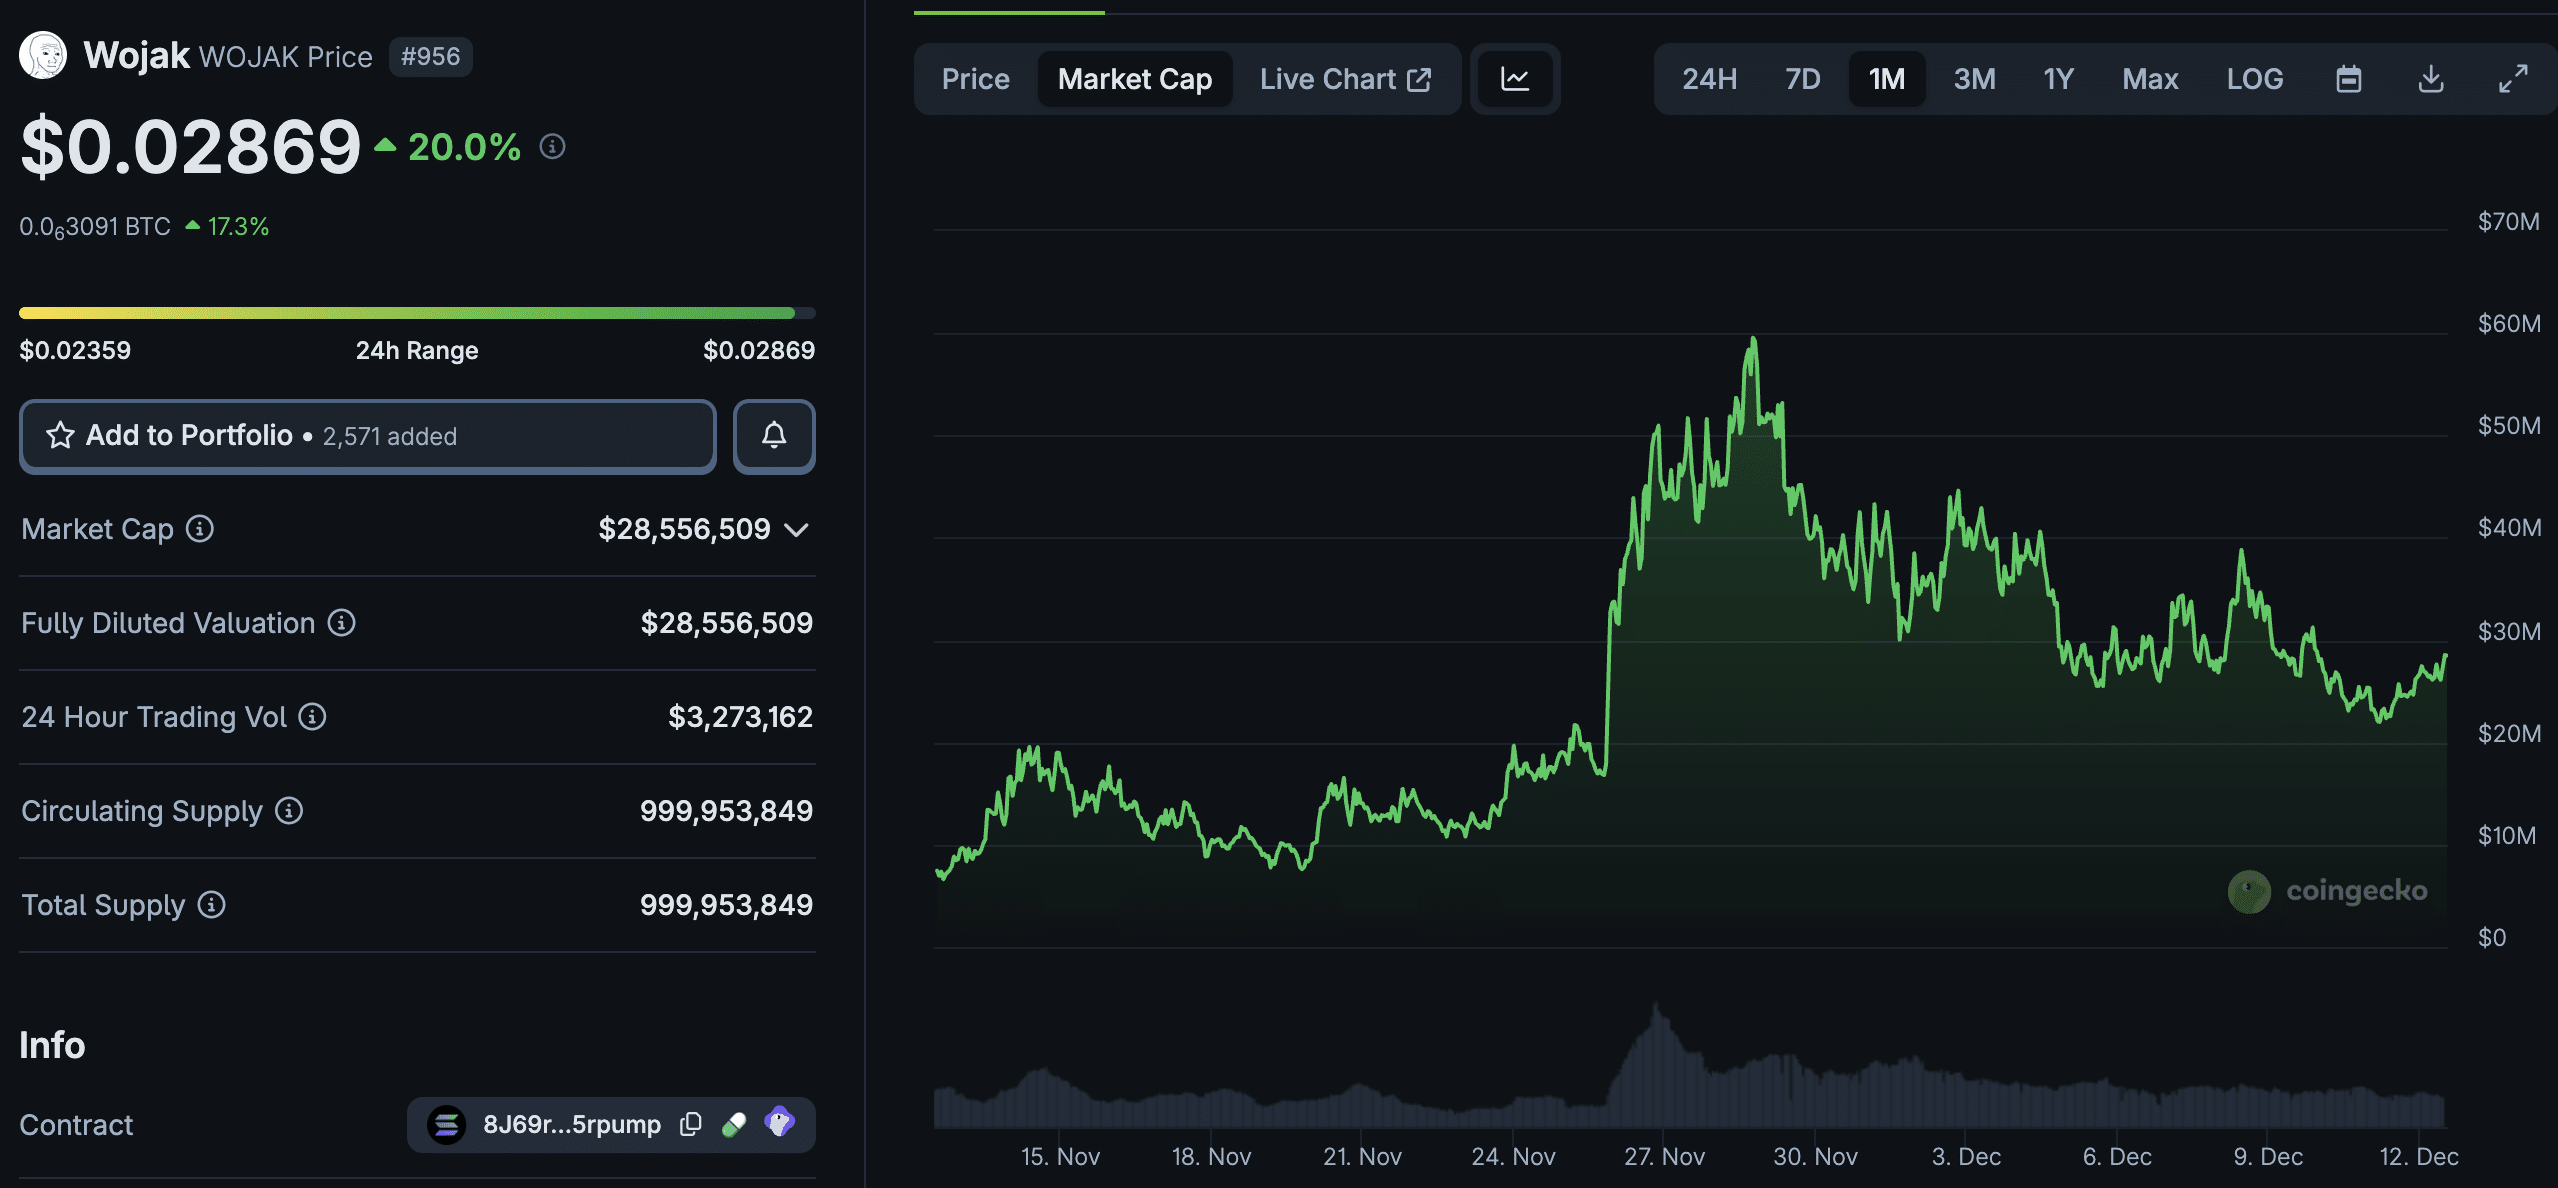Click the download chart icon
Viewport: 2558px width, 1188px height.
click(2431, 78)
